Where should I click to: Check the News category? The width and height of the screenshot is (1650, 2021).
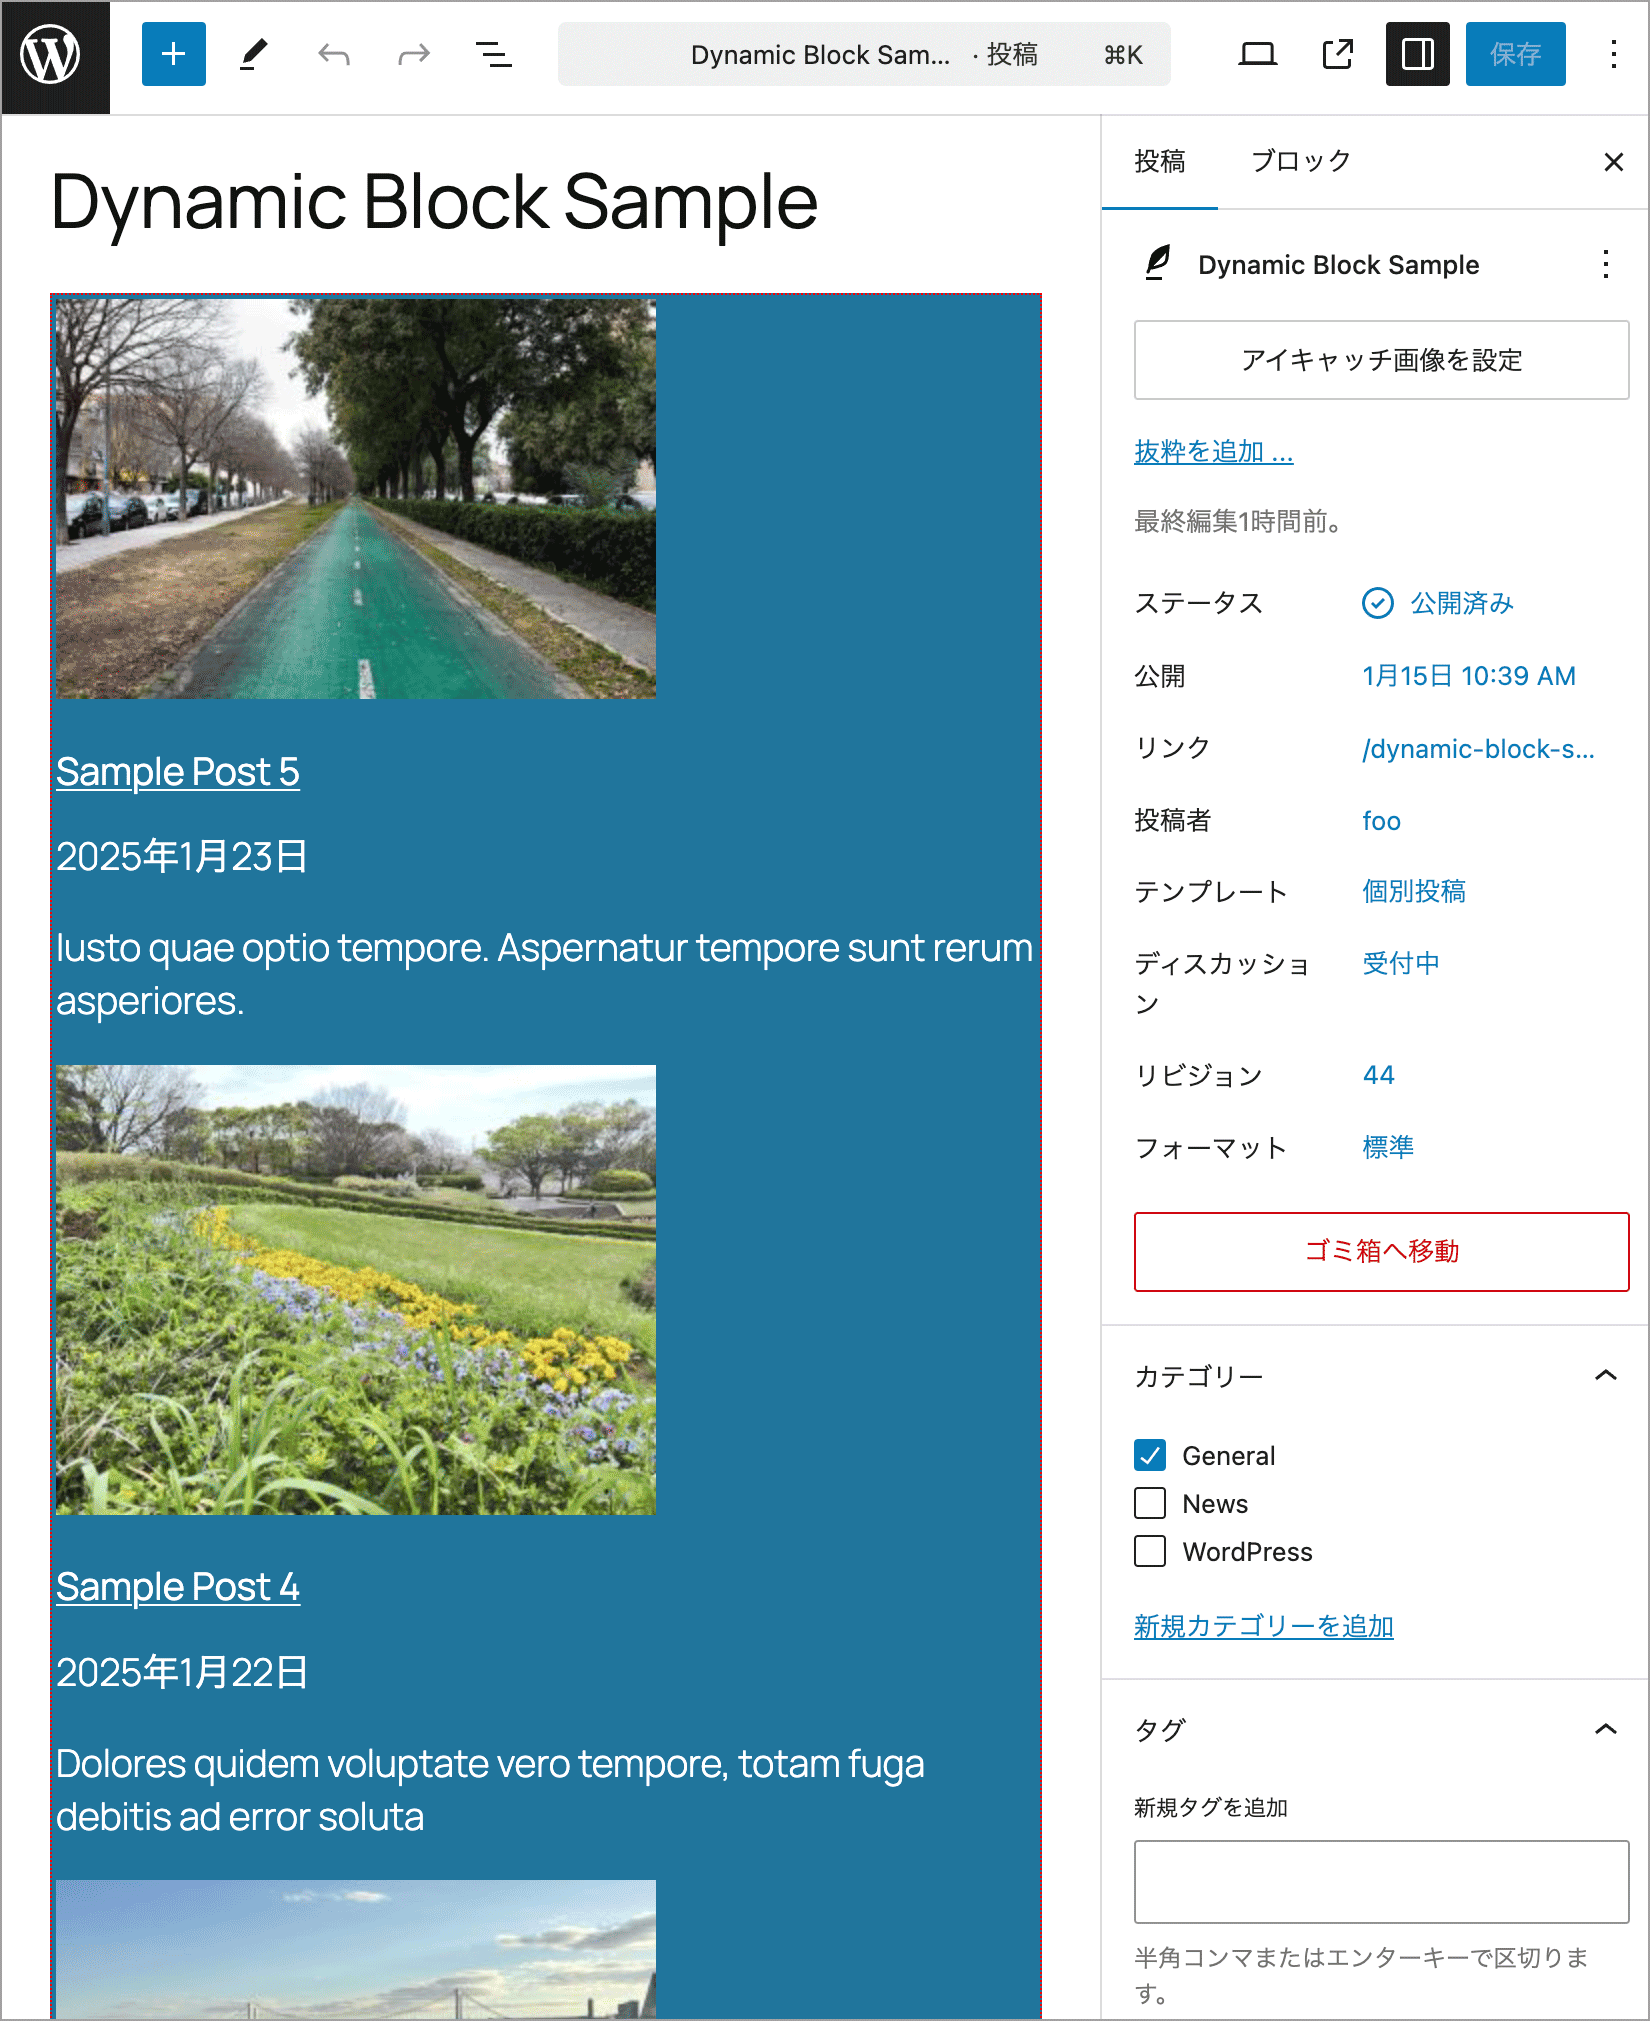tap(1150, 1504)
